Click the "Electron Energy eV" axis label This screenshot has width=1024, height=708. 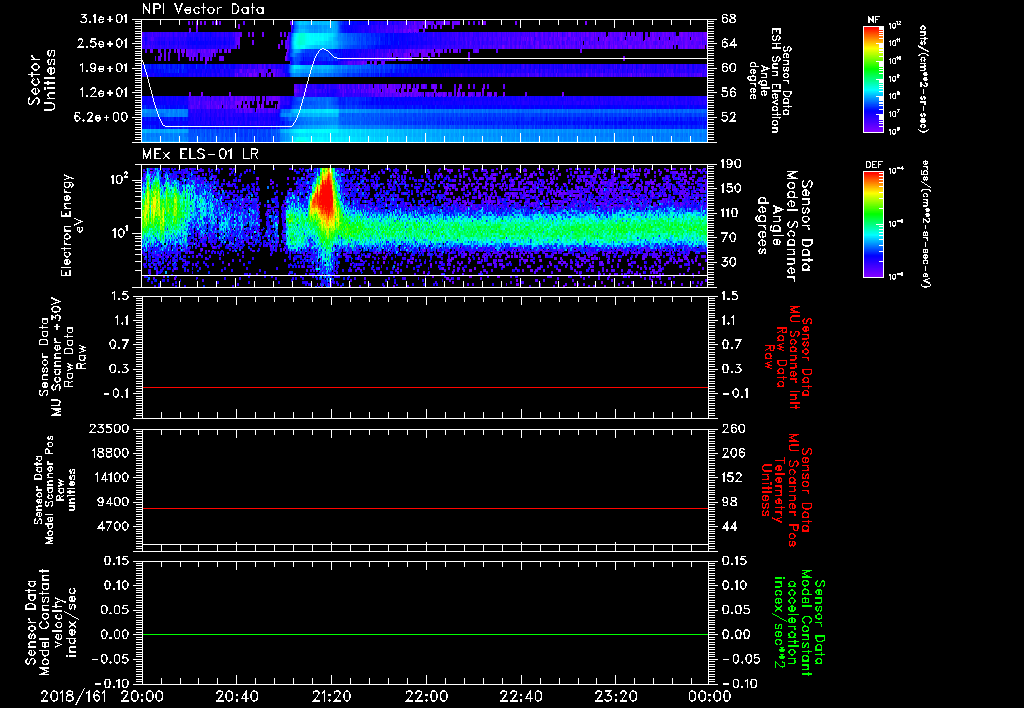coord(73,225)
